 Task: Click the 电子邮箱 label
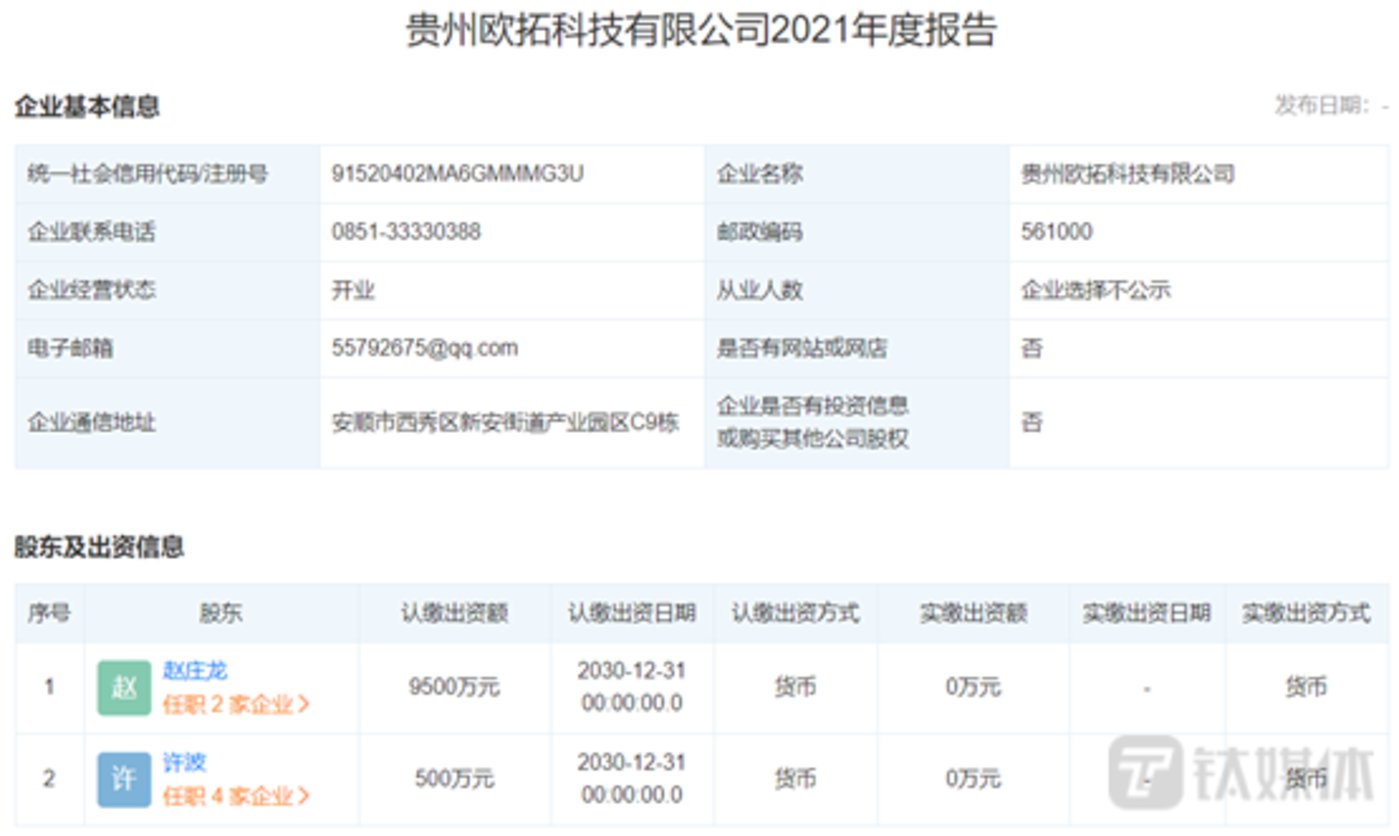pos(70,348)
